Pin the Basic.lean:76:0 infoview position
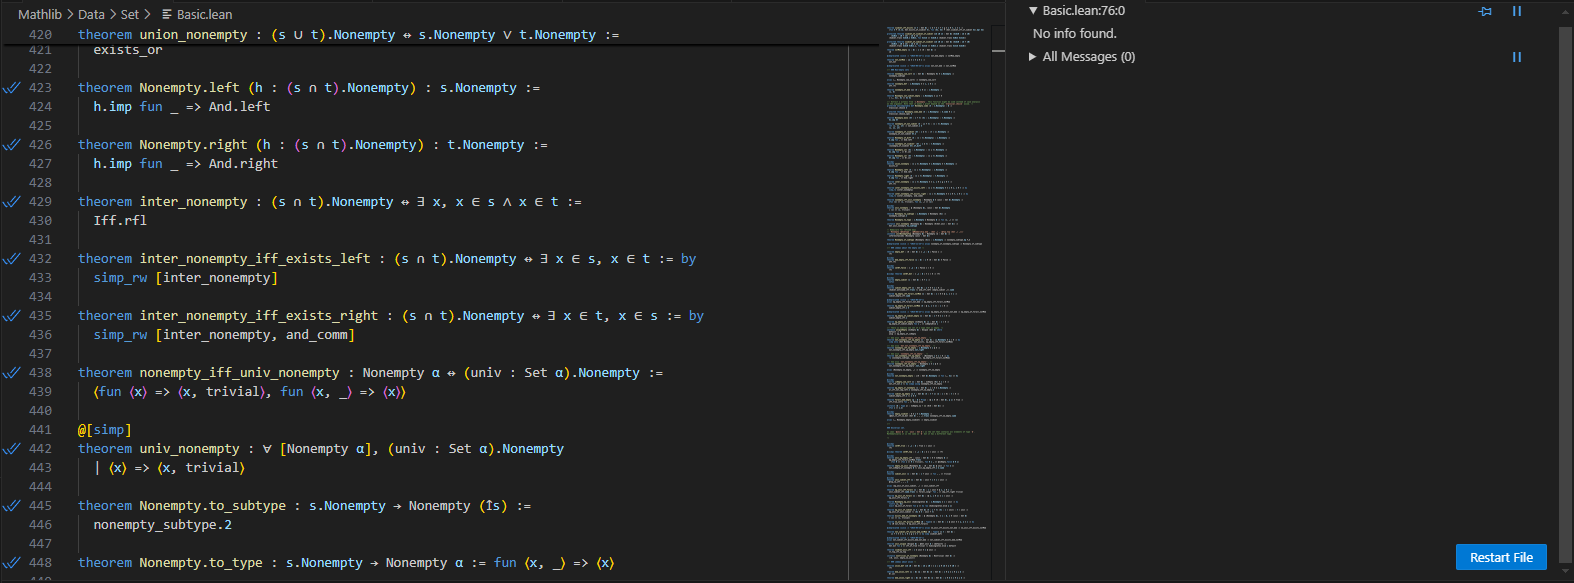The width and height of the screenshot is (1574, 583). [x=1485, y=11]
